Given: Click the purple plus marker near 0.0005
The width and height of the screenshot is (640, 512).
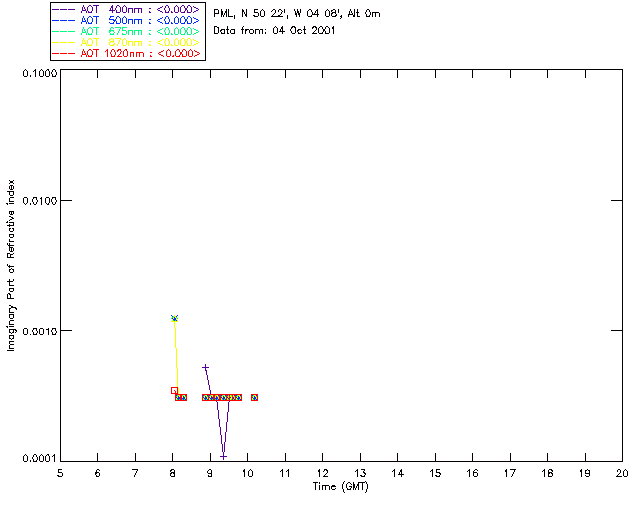Looking at the screenshot, I should pyautogui.click(x=206, y=368).
